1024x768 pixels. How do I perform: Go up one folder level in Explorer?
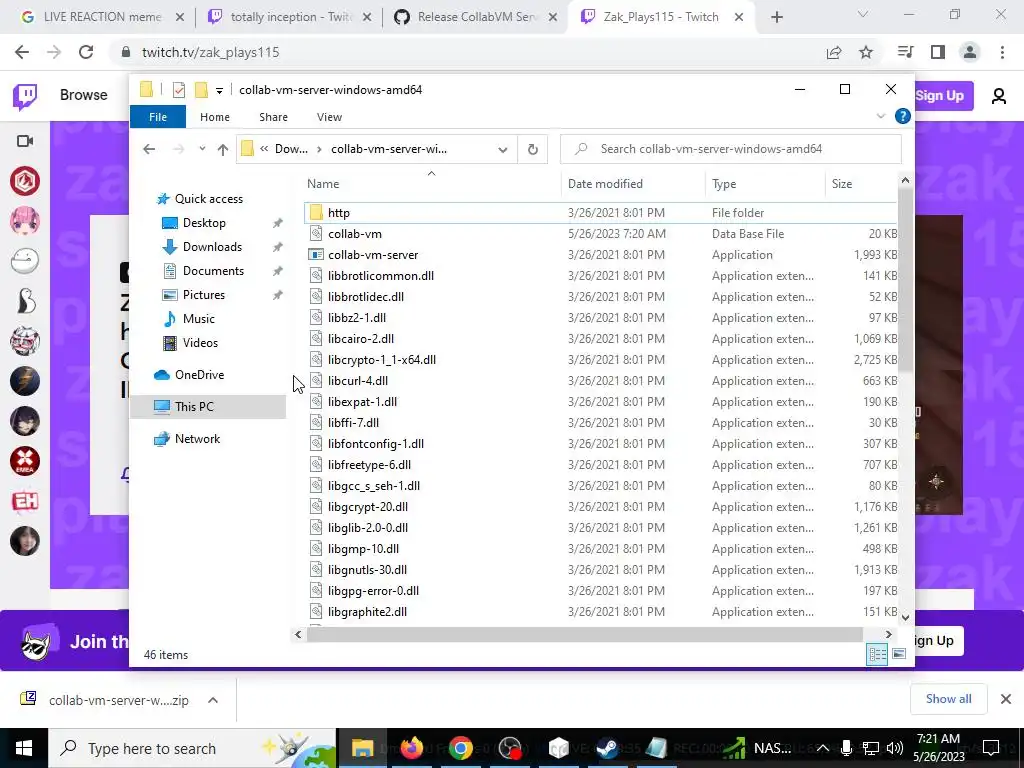click(x=223, y=150)
